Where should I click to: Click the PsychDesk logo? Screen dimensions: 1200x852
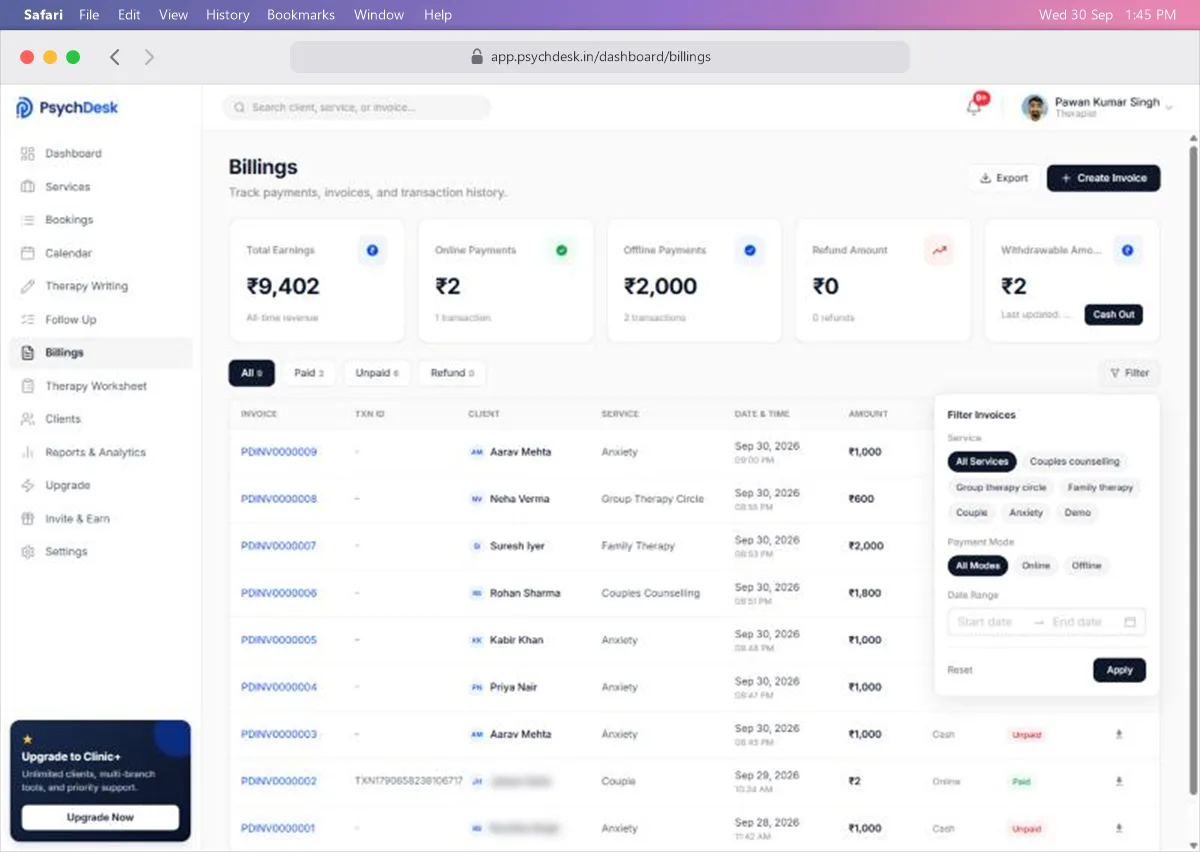click(x=67, y=108)
